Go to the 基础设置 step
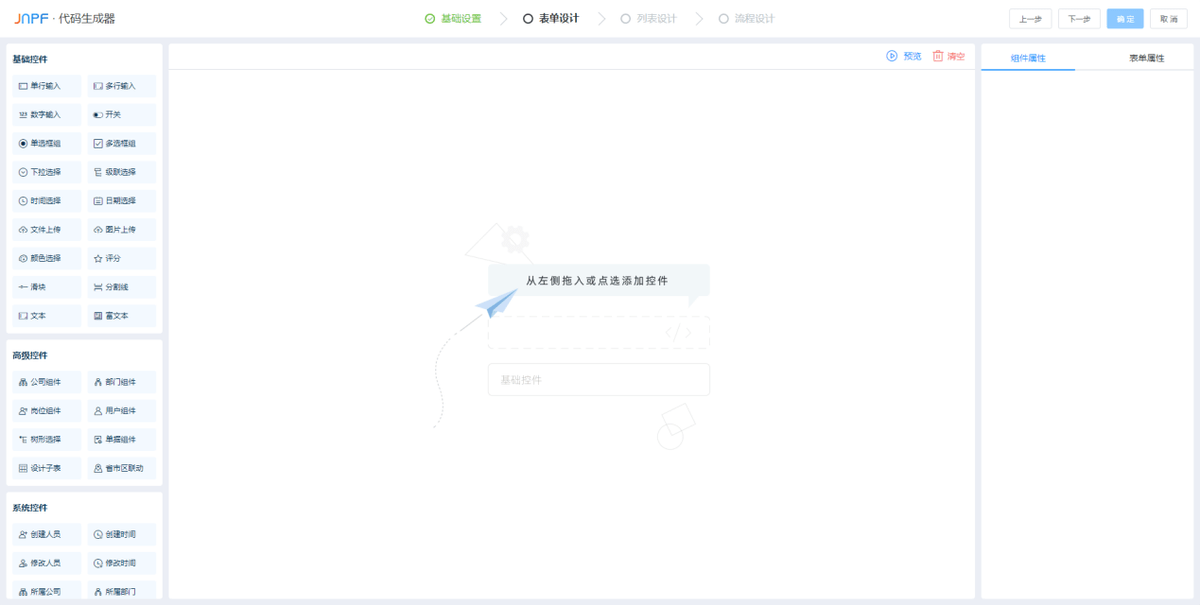1200x605 pixels. click(x=453, y=18)
